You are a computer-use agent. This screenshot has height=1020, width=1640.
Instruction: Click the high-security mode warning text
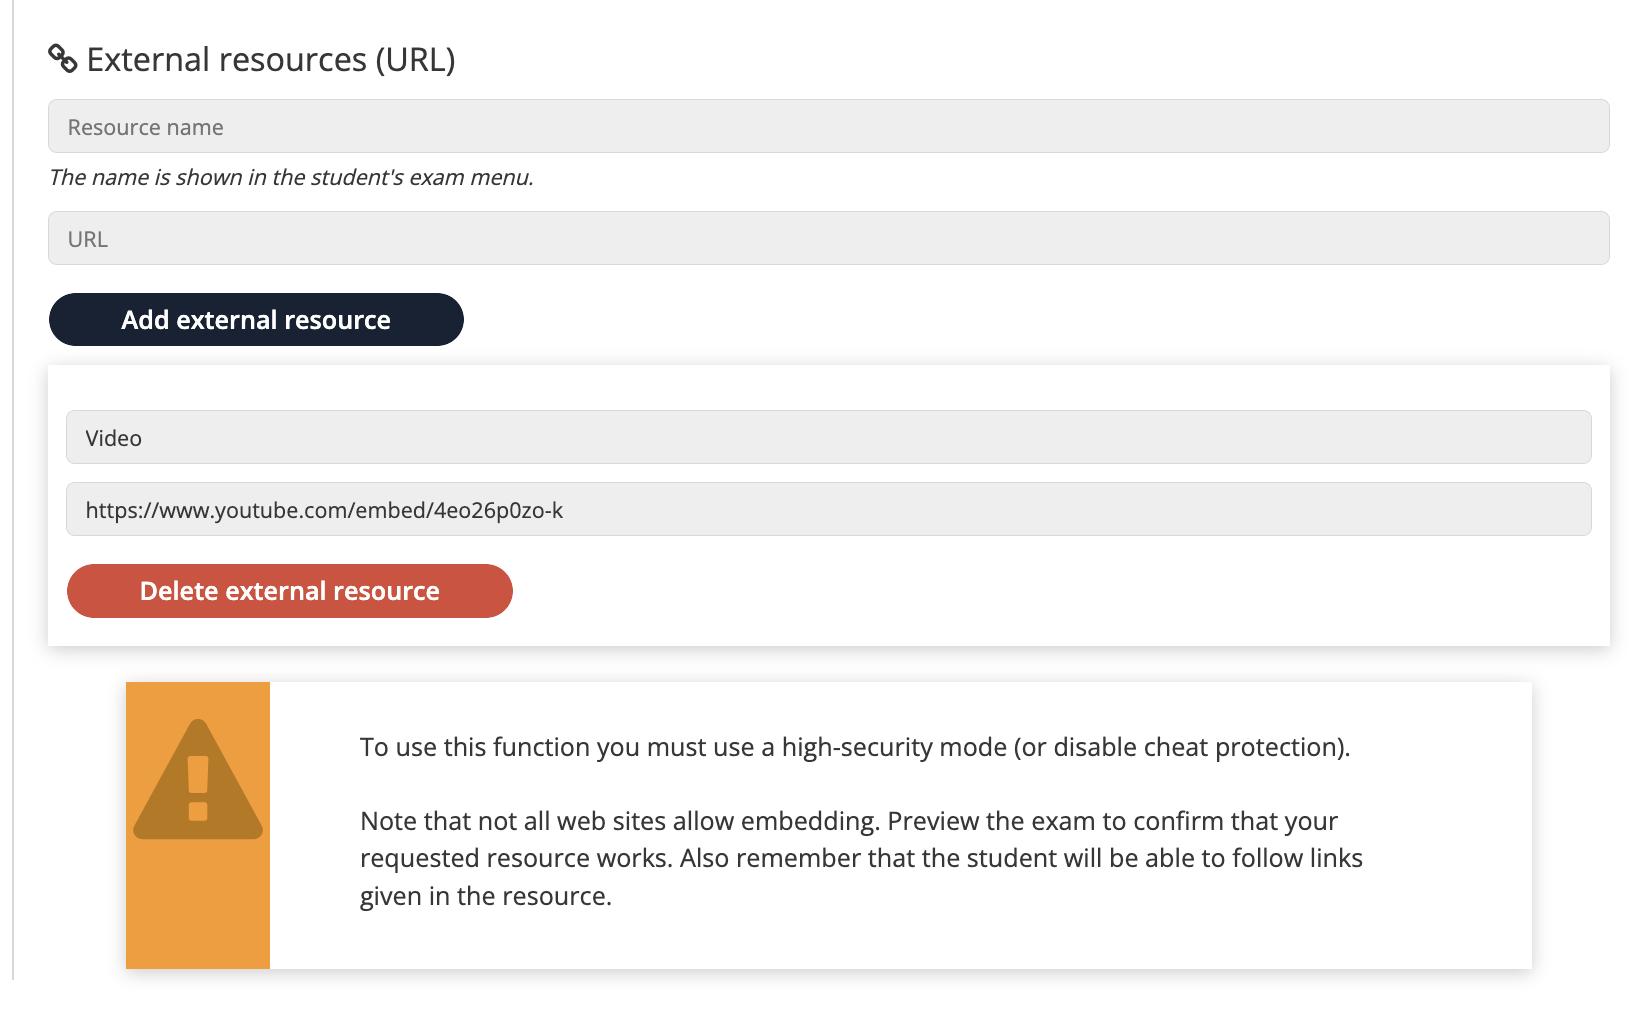click(855, 747)
